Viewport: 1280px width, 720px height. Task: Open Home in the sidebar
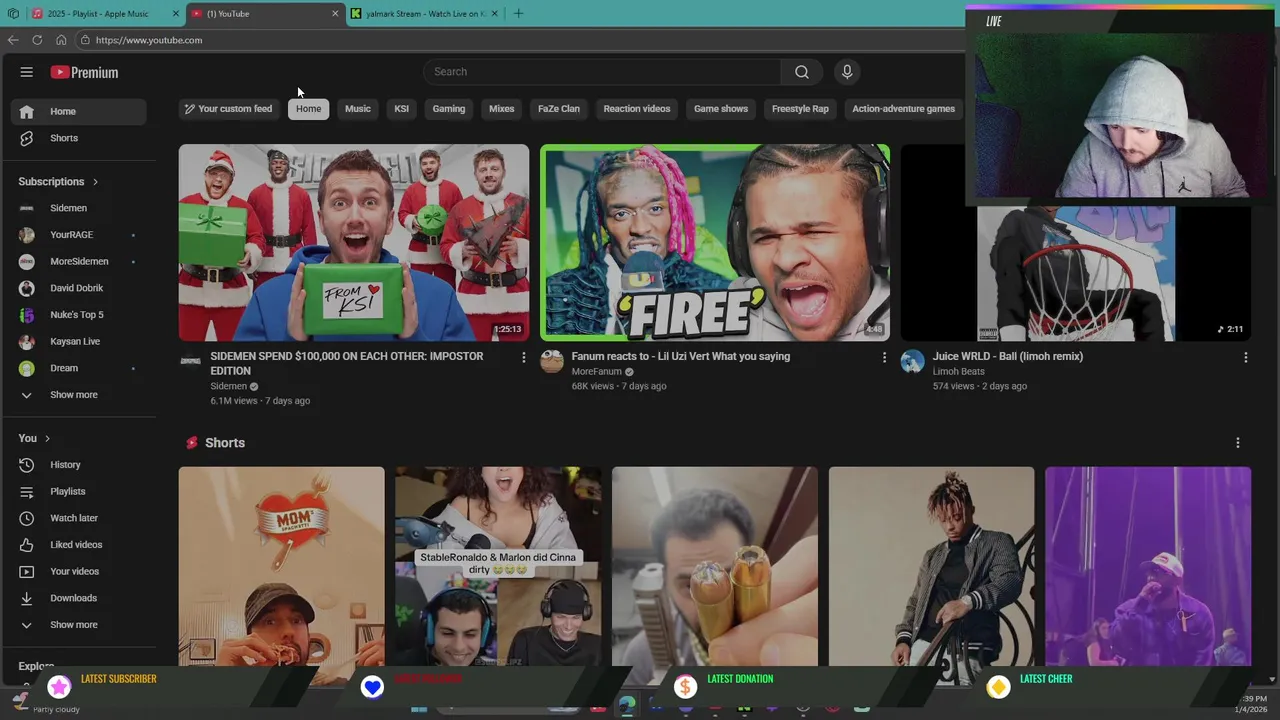coord(78,112)
